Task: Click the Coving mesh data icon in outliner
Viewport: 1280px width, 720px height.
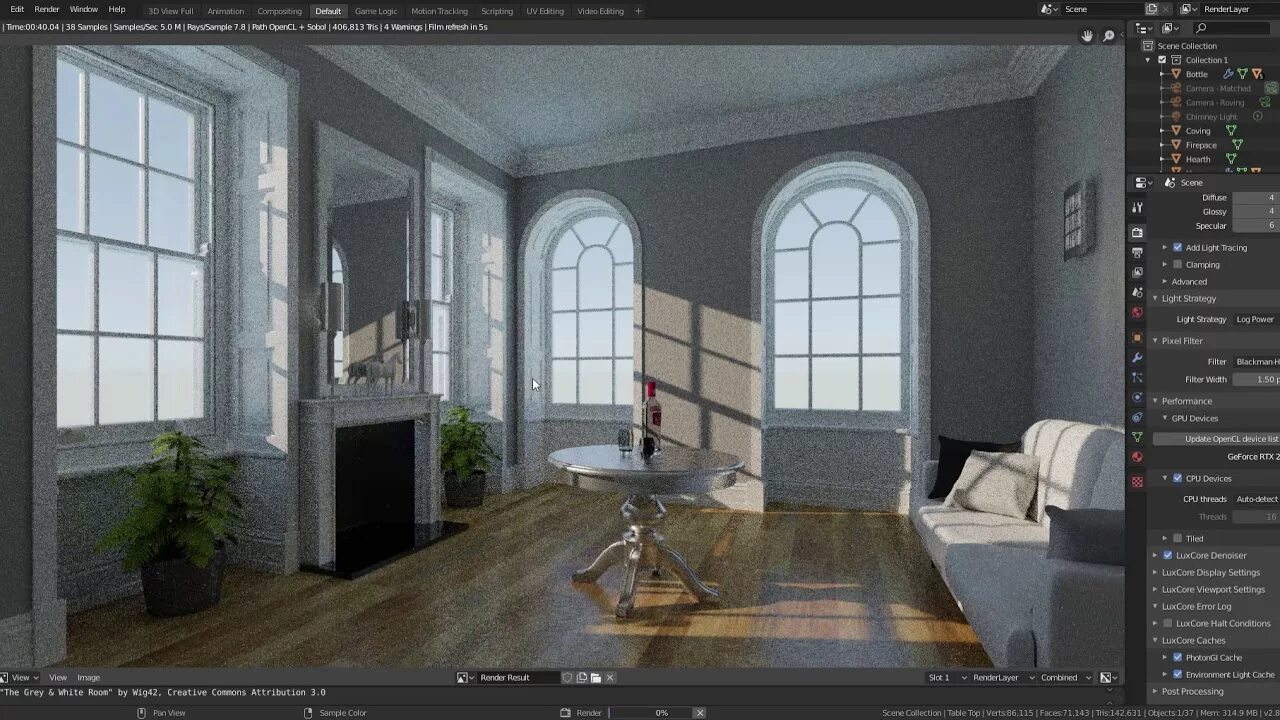Action: click(x=1231, y=131)
